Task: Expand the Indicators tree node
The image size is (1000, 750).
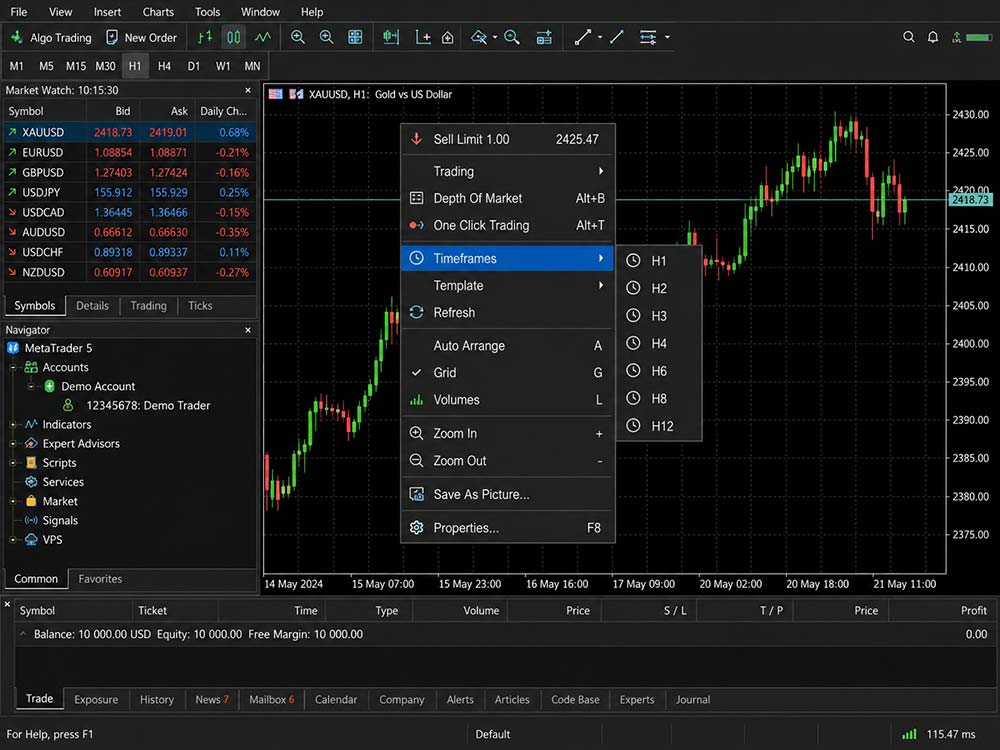Action: 13,425
